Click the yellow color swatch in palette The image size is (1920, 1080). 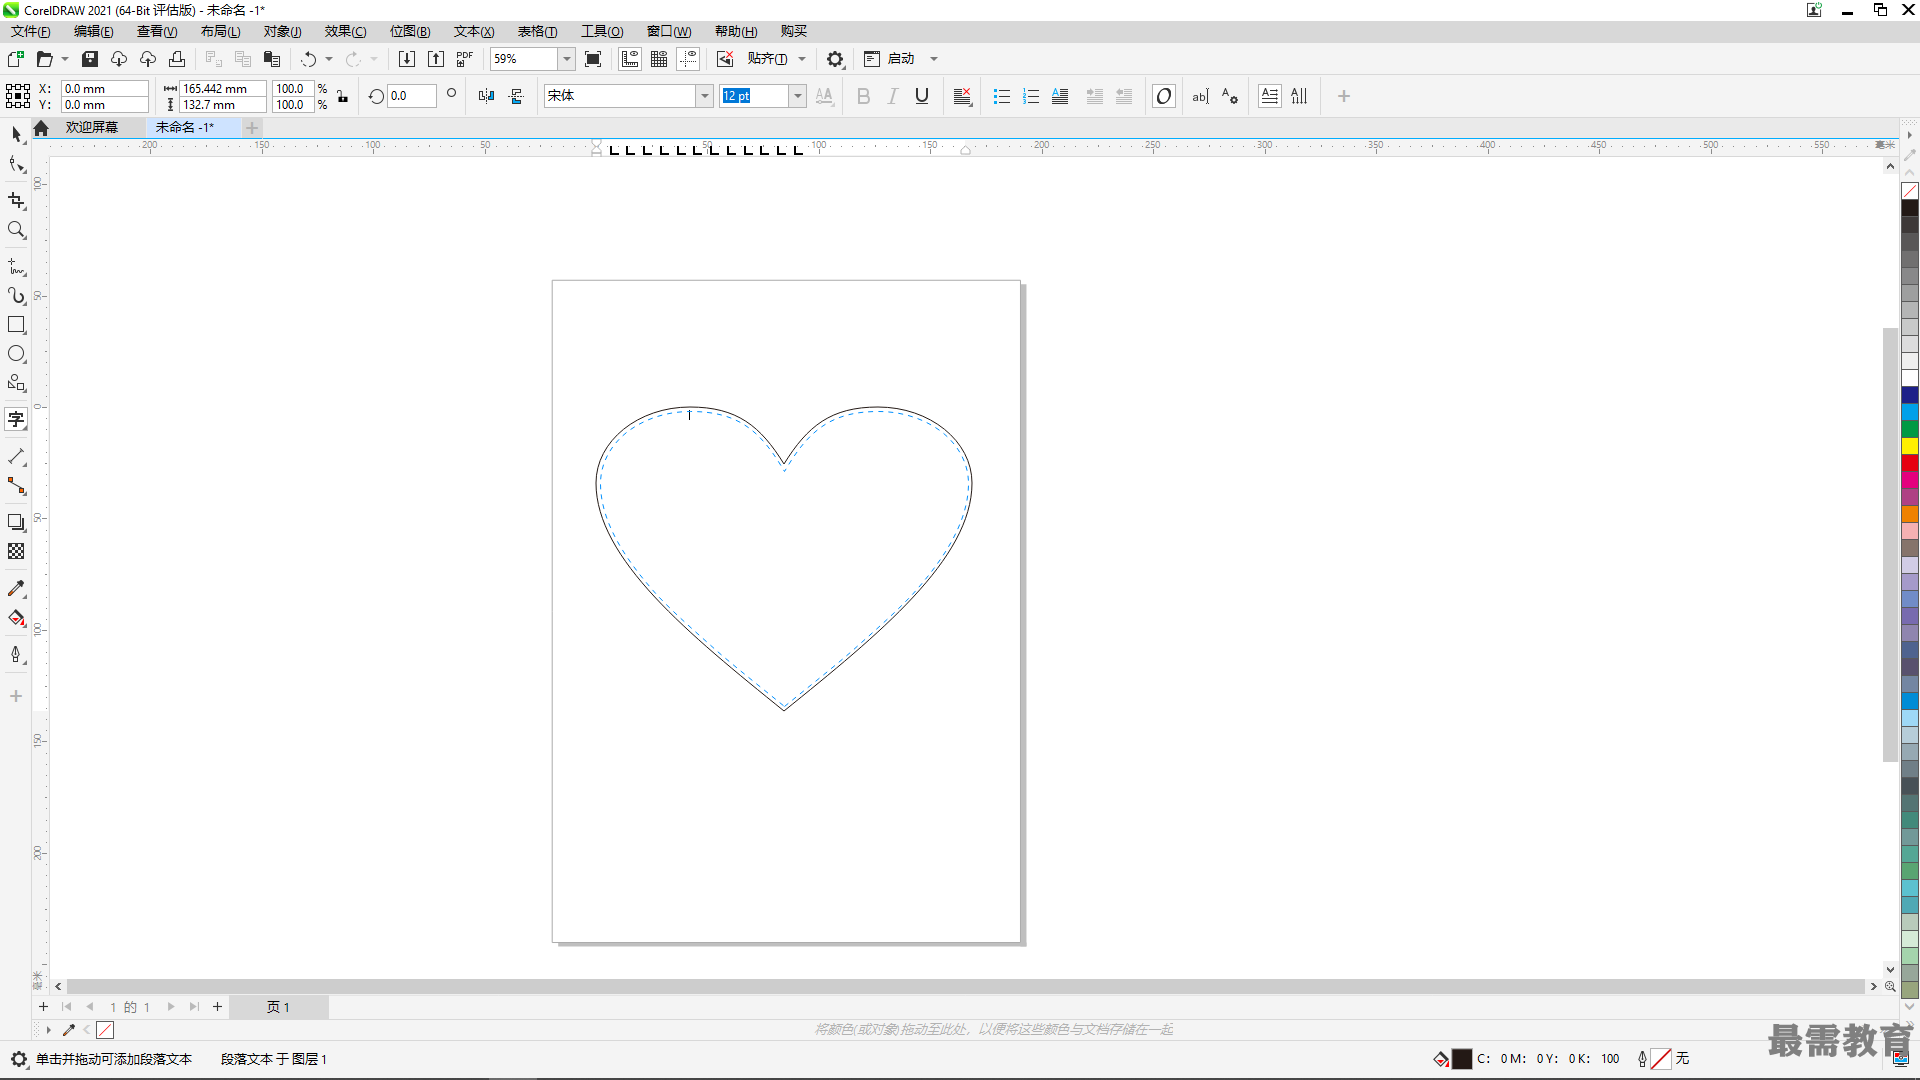tap(1910, 446)
